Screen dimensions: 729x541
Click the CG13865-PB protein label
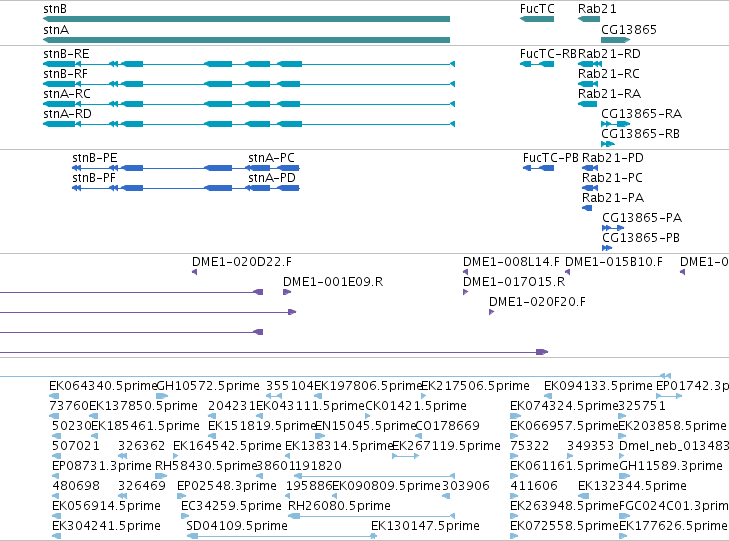(641, 238)
